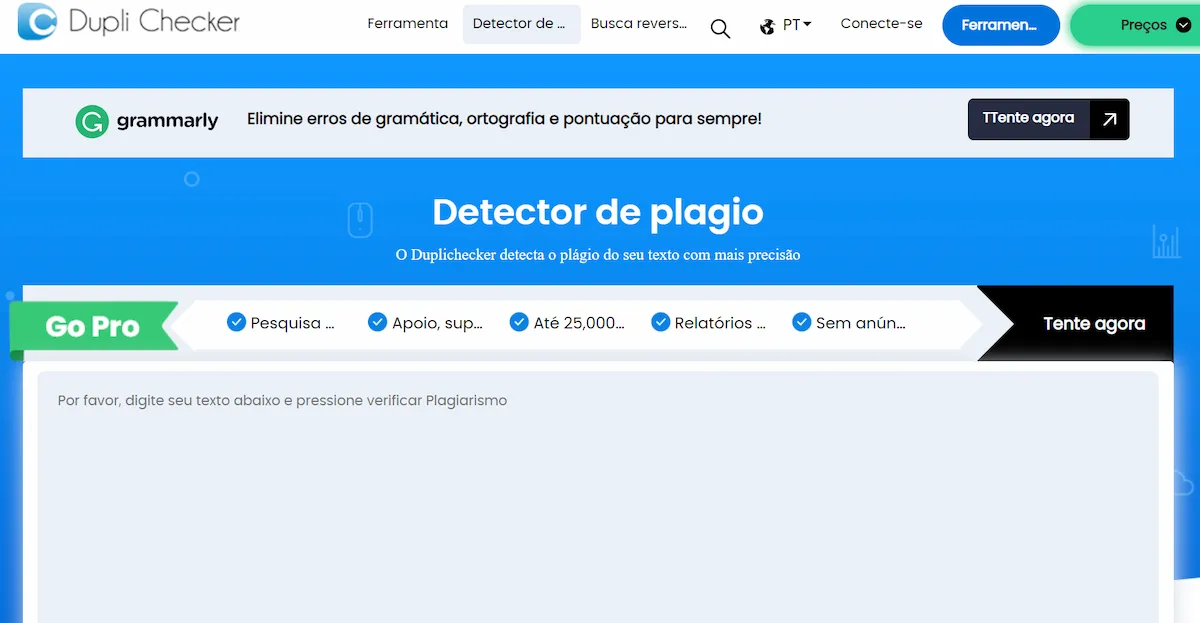
Task: Click the checkmark beside Pesquisa
Action: 236,321
